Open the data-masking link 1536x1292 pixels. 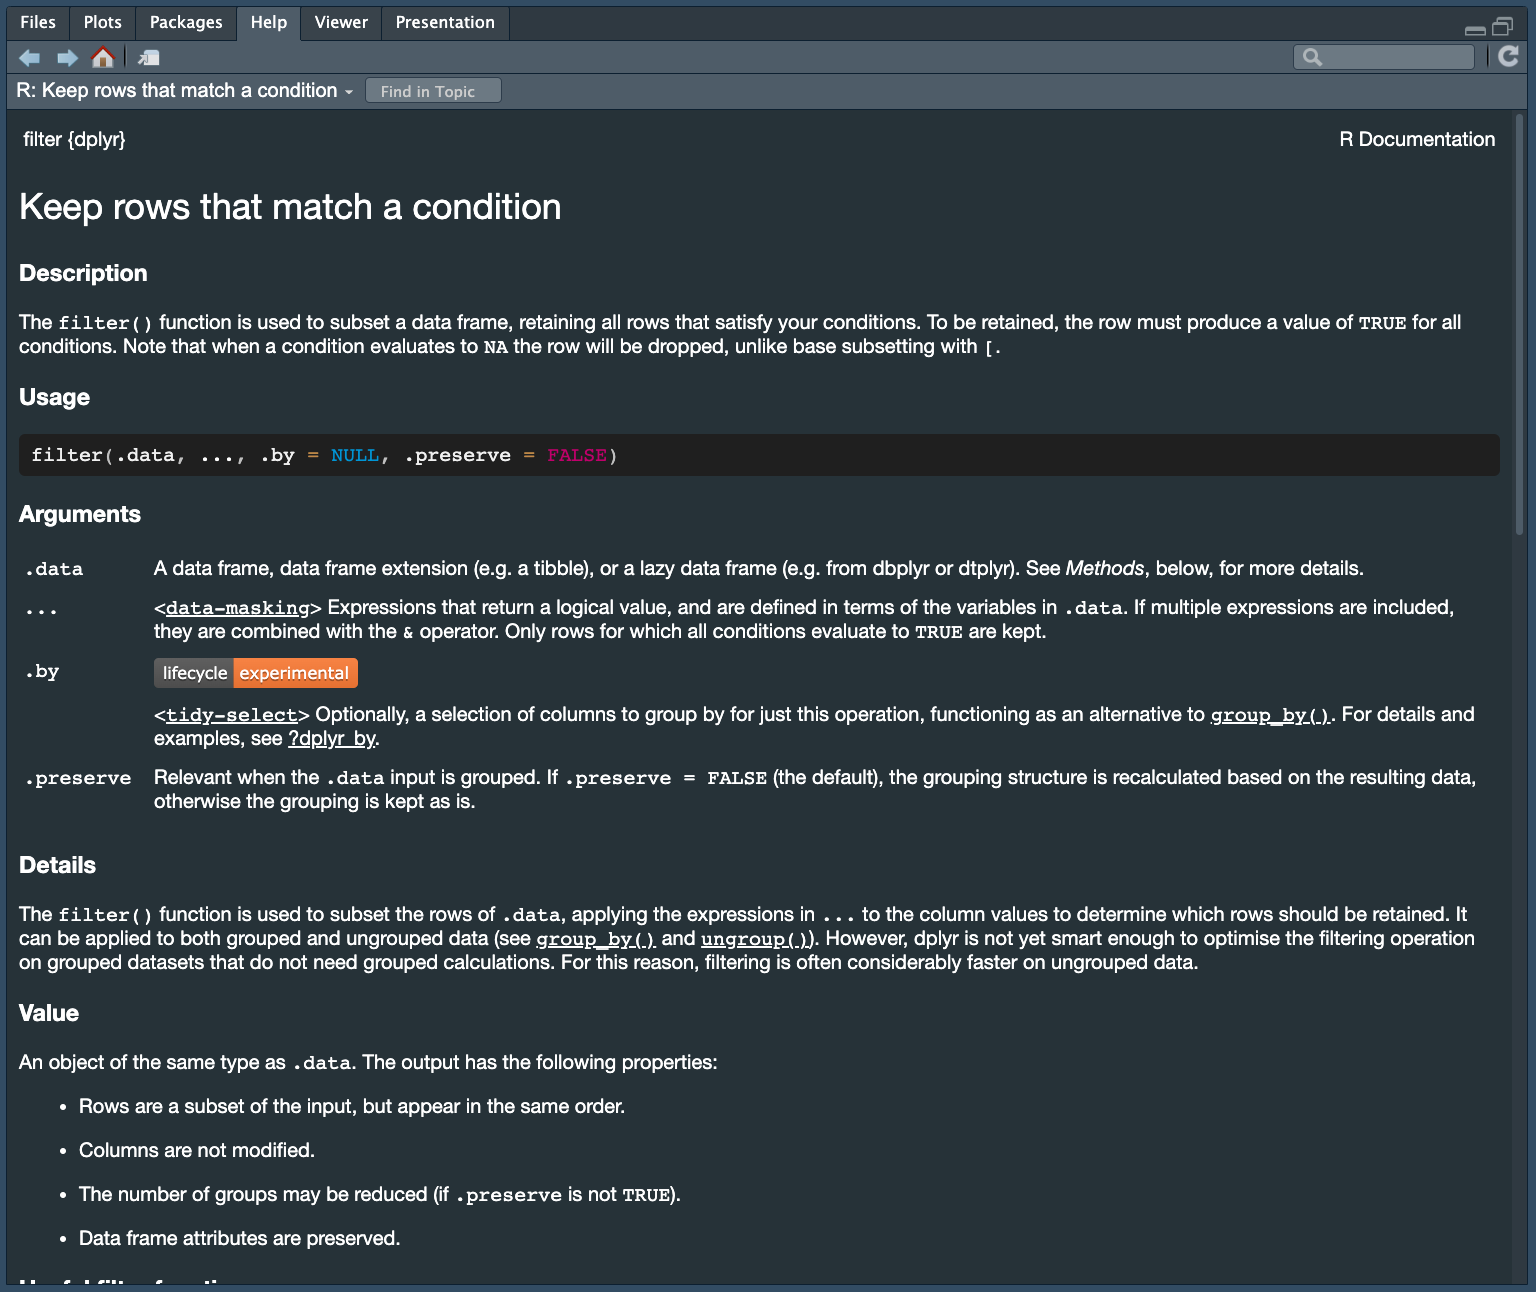point(238,608)
